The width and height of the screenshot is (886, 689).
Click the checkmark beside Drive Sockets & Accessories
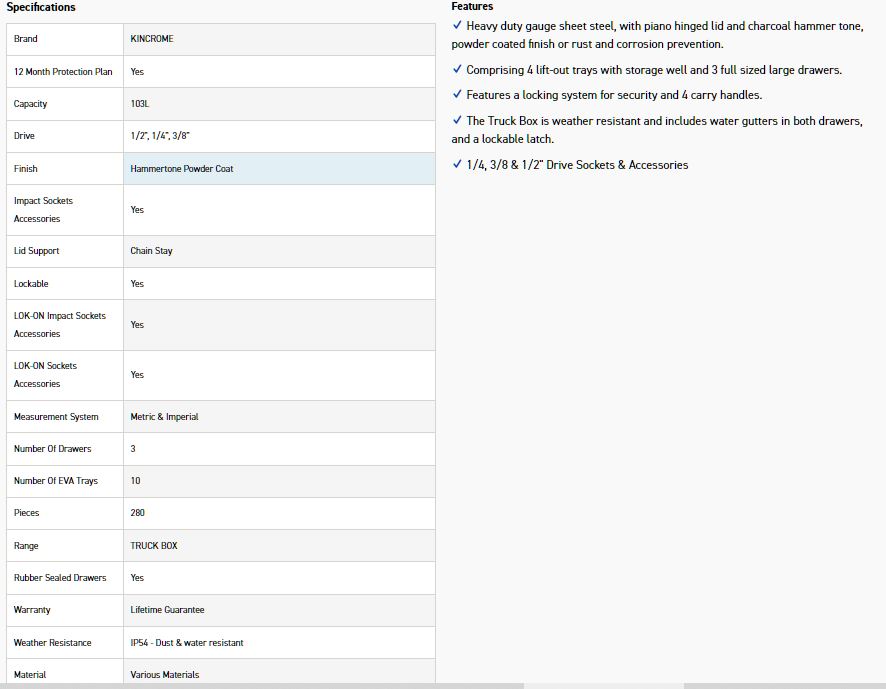click(457, 165)
